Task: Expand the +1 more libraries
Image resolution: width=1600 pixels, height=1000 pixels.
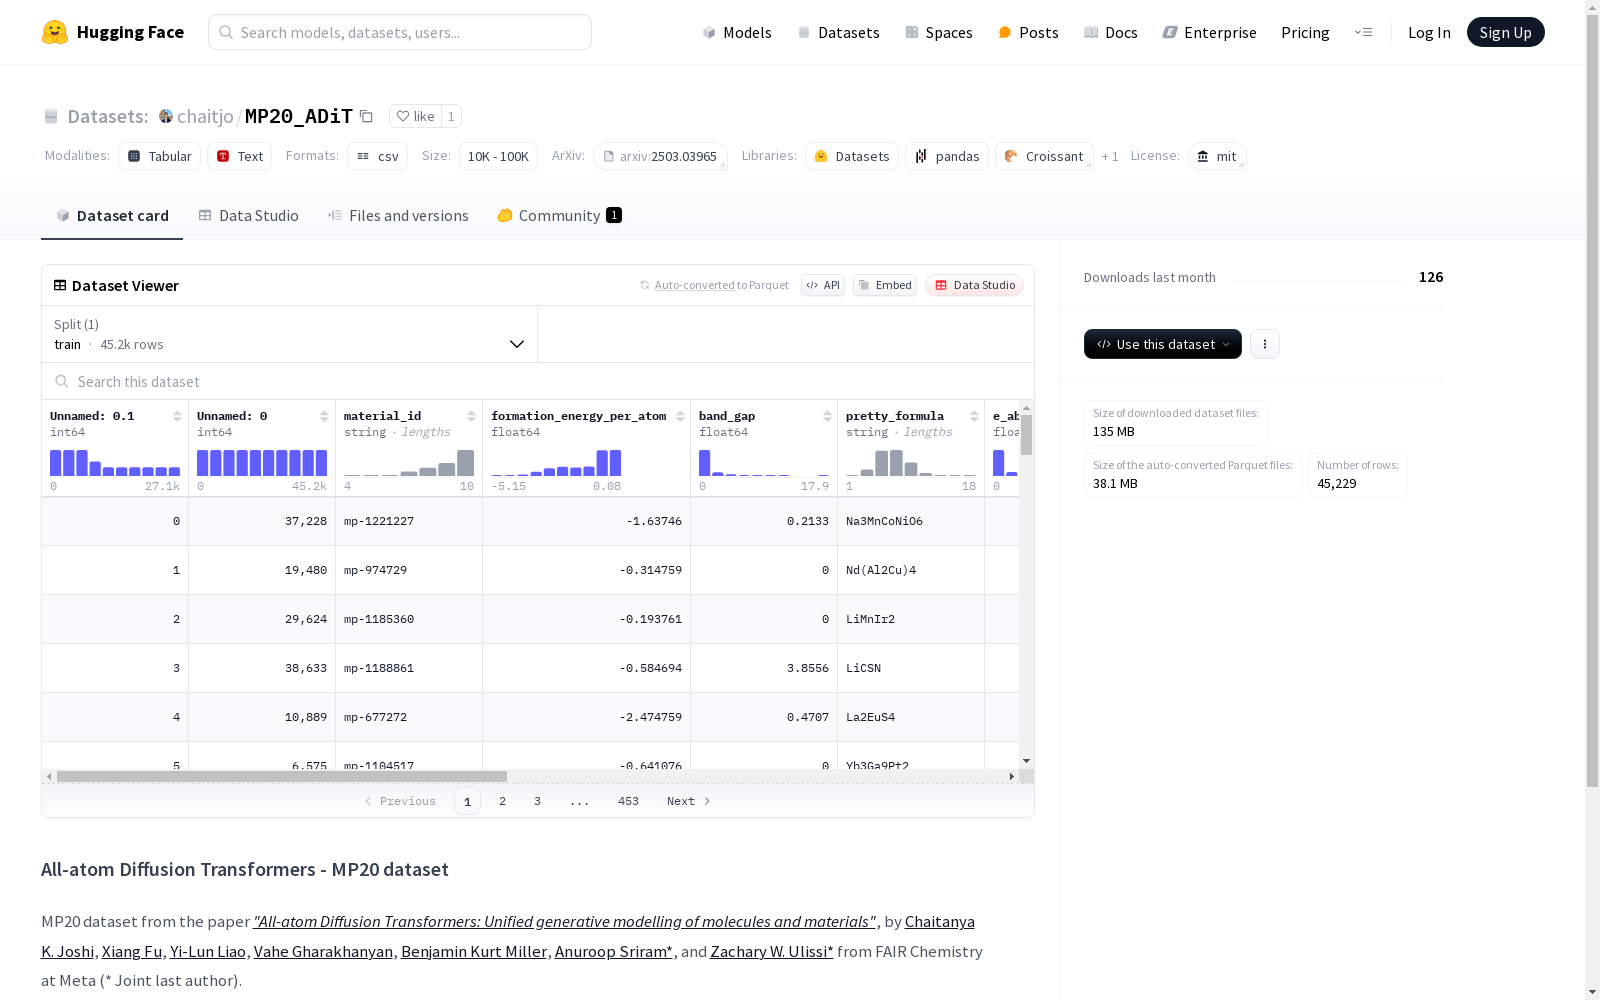Action: pyautogui.click(x=1110, y=156)
